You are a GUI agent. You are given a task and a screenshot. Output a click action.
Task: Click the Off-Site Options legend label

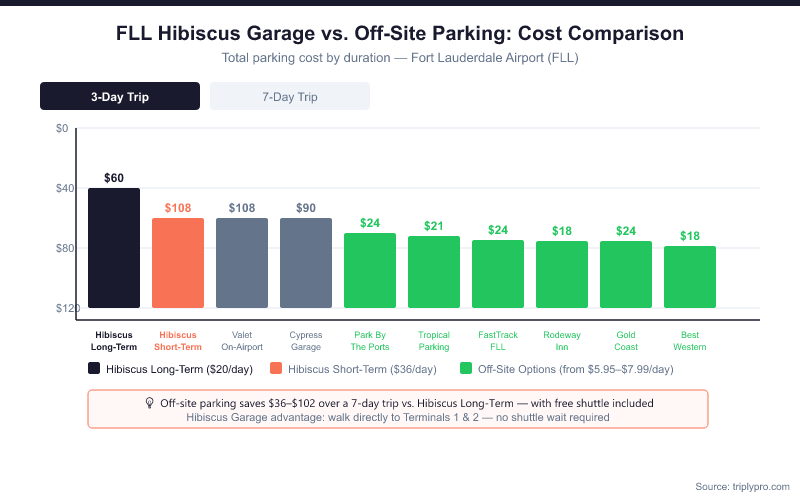pyautogui.click(x=576, y=368)
